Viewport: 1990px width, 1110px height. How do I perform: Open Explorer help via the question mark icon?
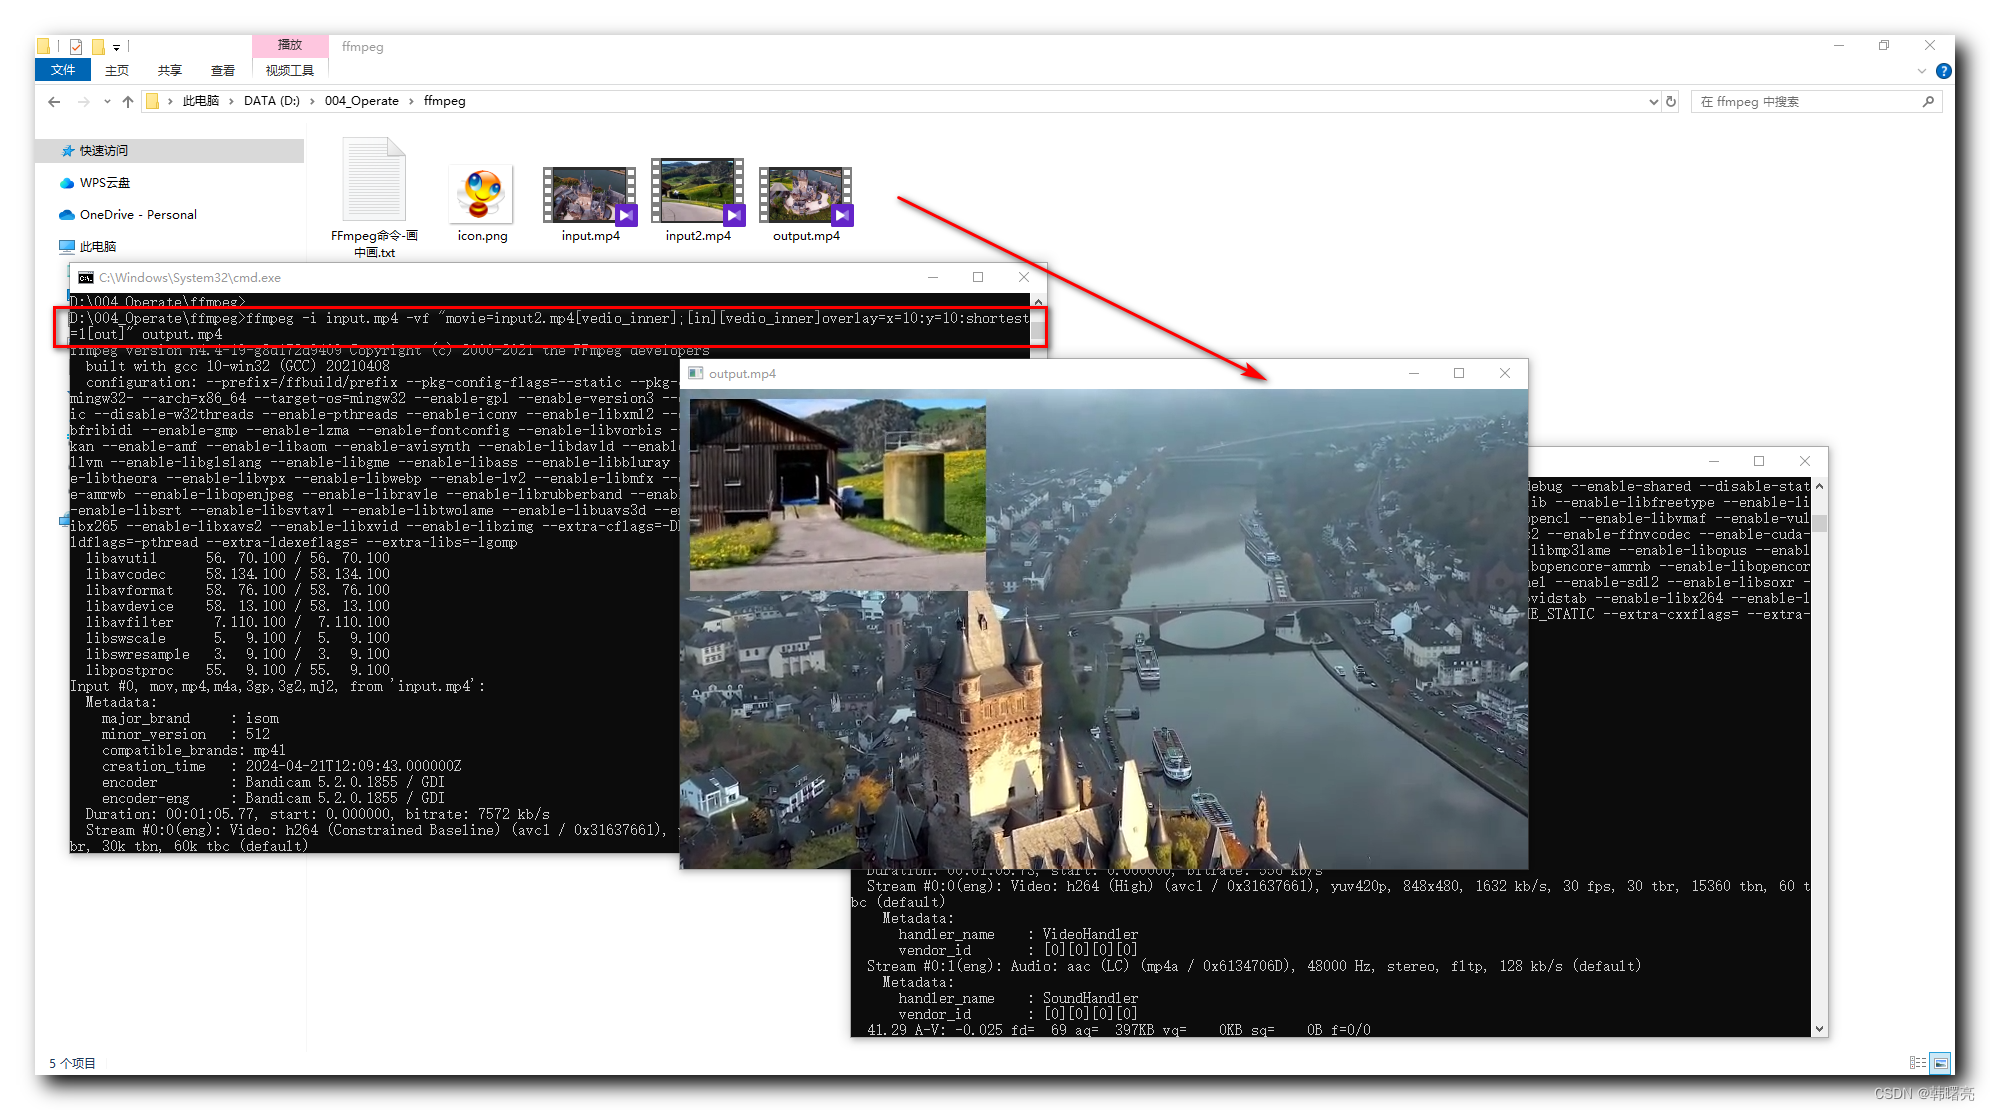(1944, 71)
